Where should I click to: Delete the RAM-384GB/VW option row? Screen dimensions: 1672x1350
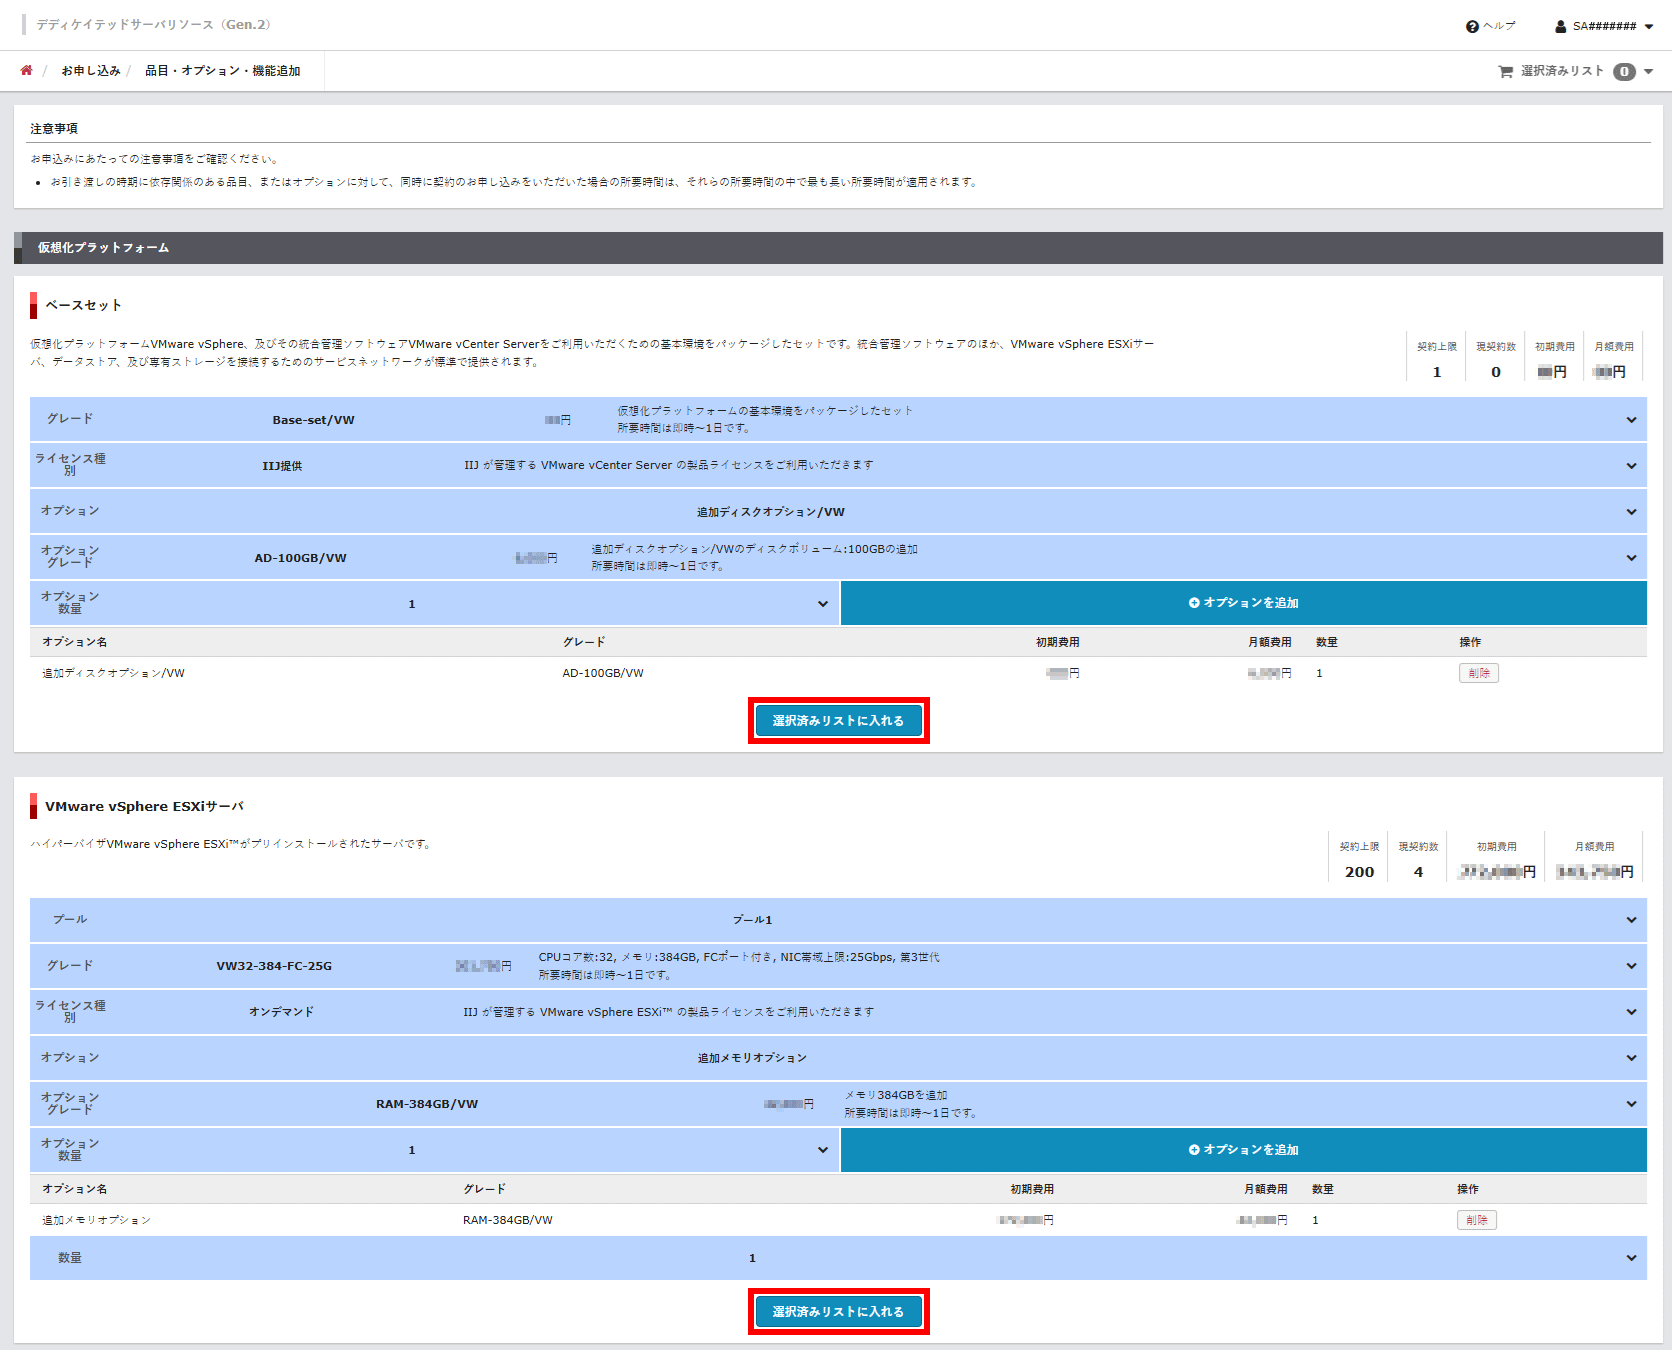pos(1476,1220)
